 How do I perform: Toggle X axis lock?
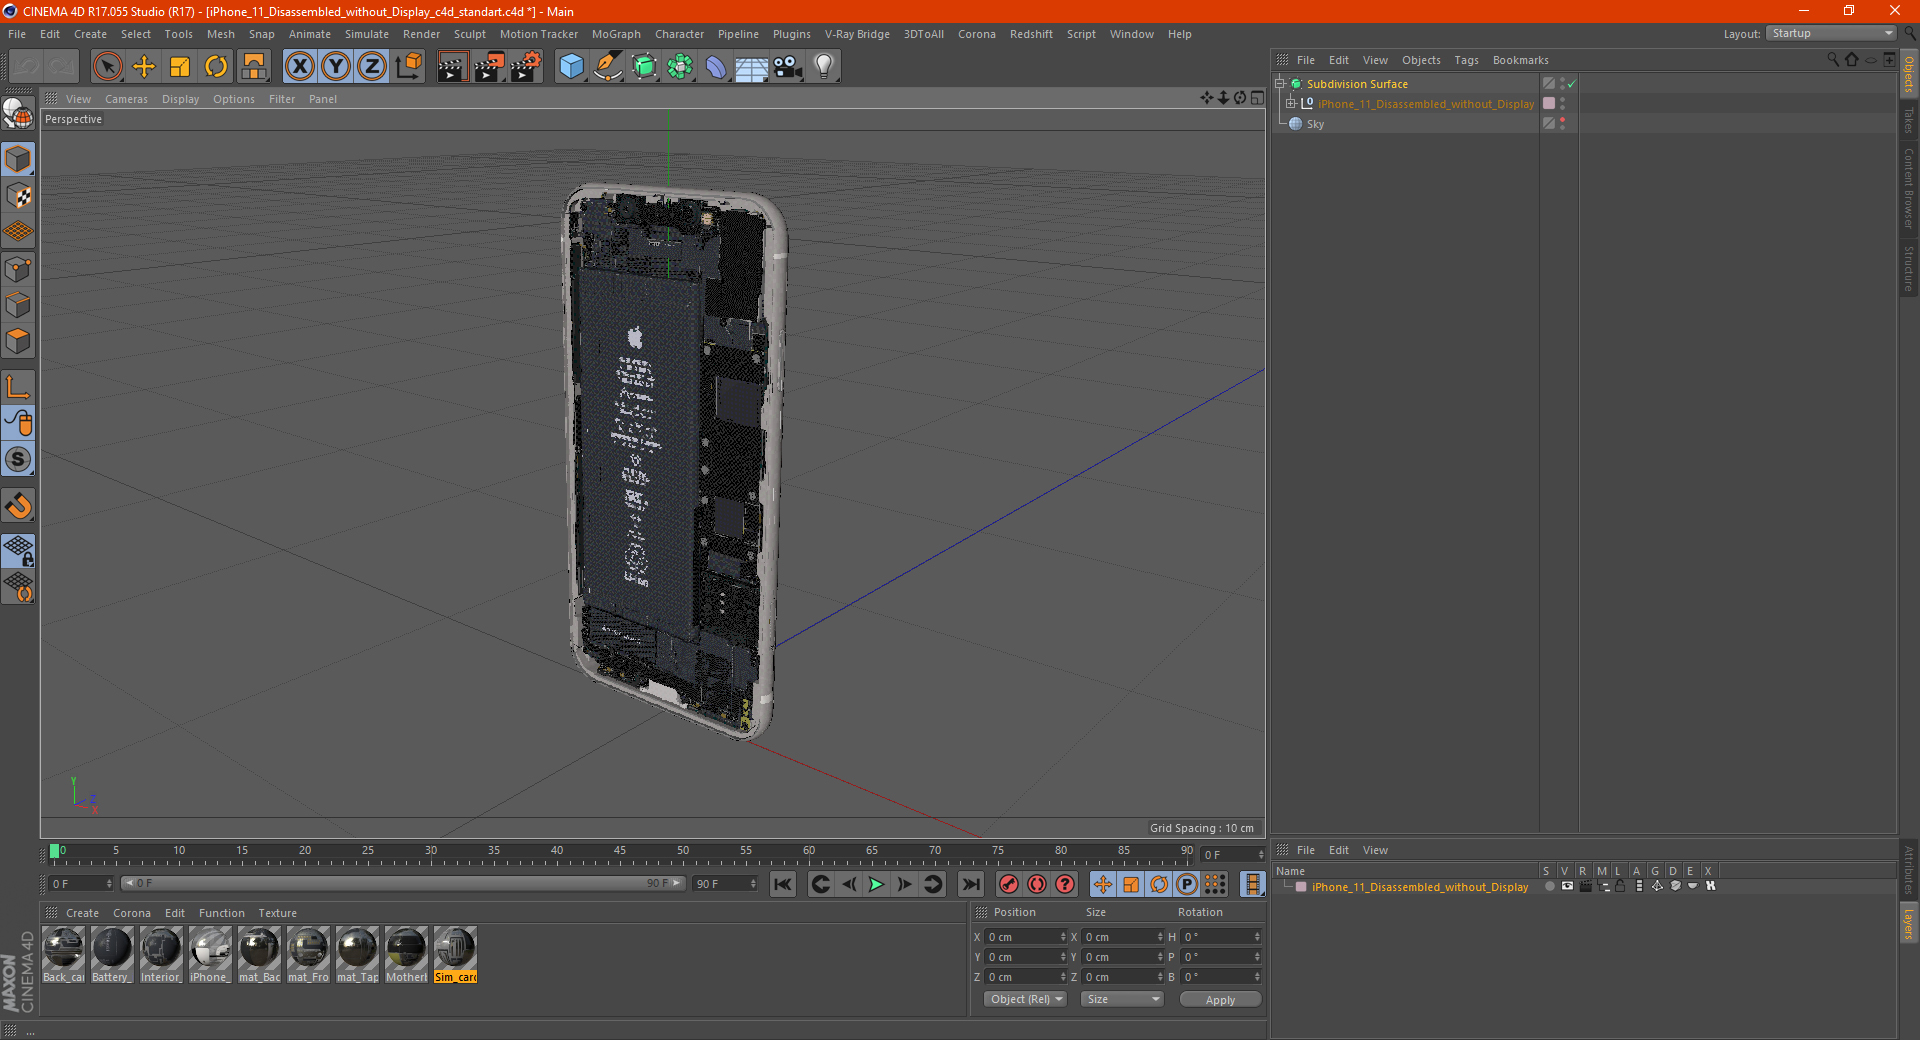(x=299, y=67)
